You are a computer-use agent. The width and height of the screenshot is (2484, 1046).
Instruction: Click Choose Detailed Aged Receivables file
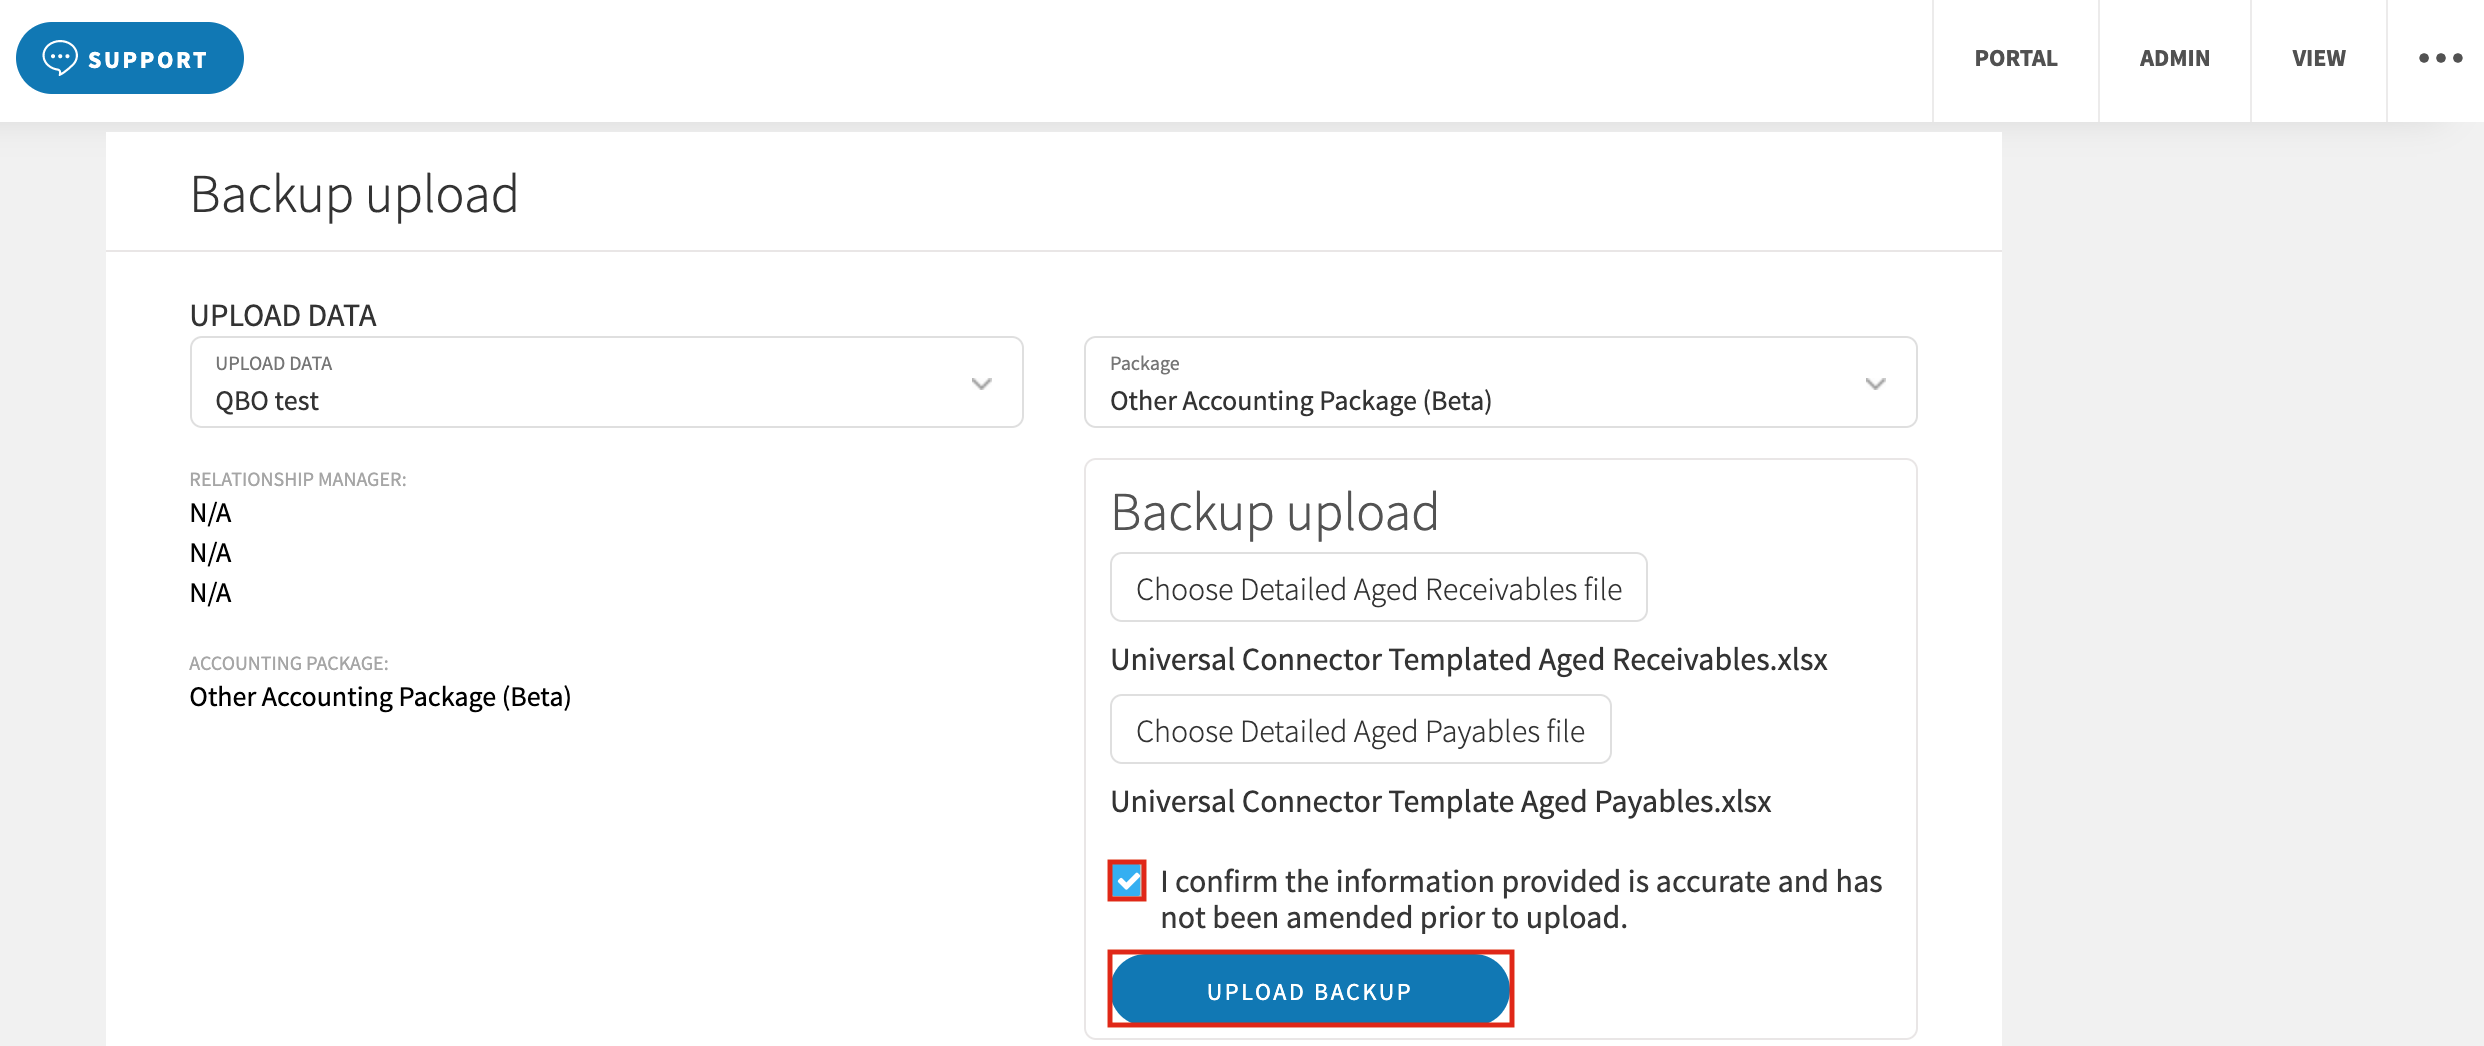pos(1379,588)
